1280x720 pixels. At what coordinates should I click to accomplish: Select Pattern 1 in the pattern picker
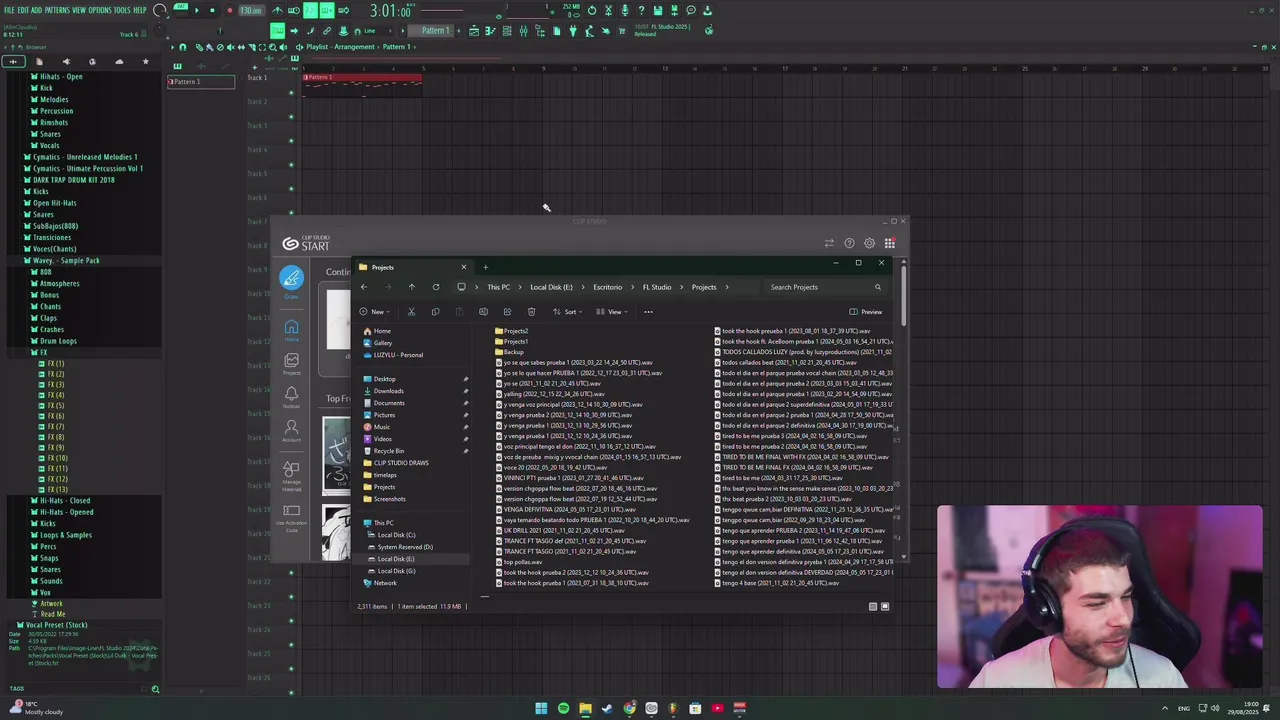201,82
